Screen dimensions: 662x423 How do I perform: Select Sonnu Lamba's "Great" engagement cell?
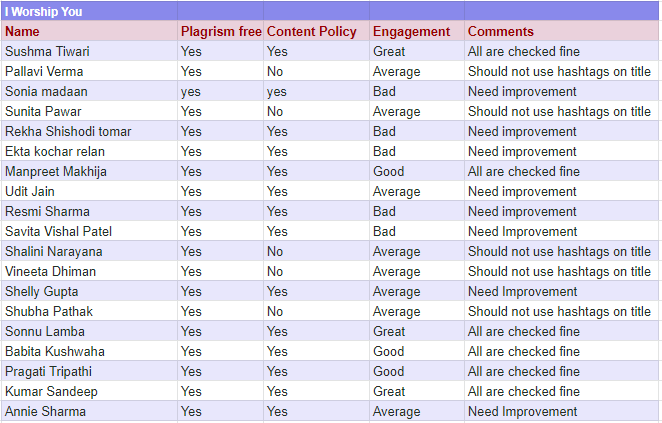coord(389,331)
